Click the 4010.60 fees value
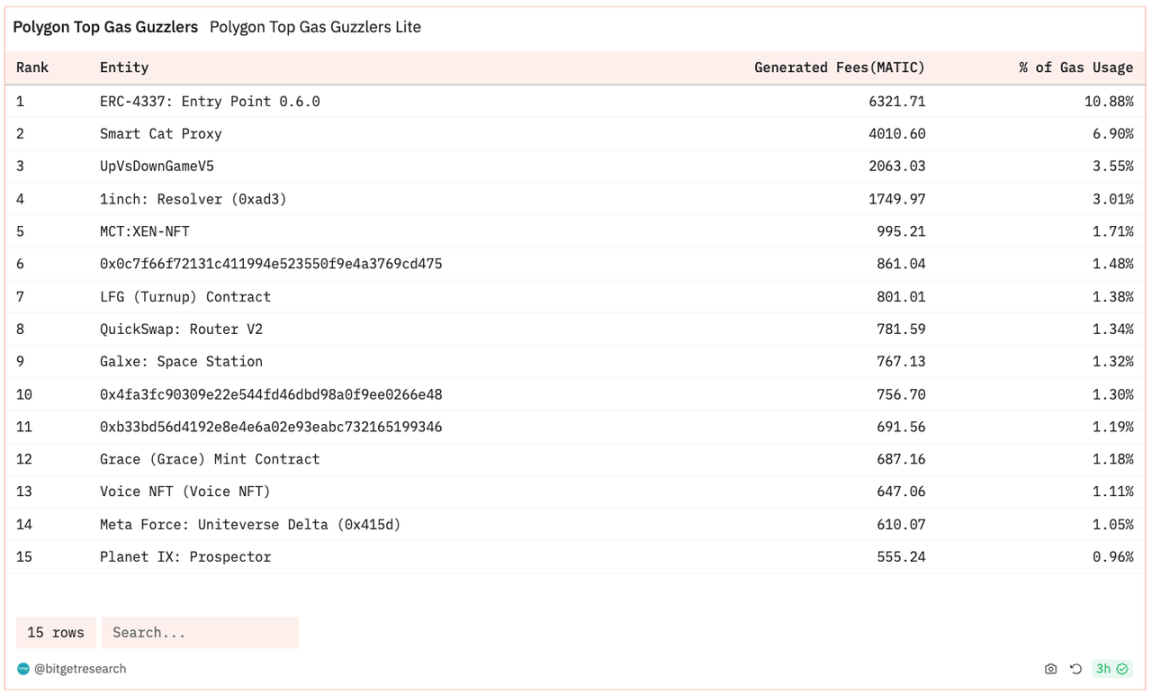This screenshot has height=695, width=1152. point(896,134)
